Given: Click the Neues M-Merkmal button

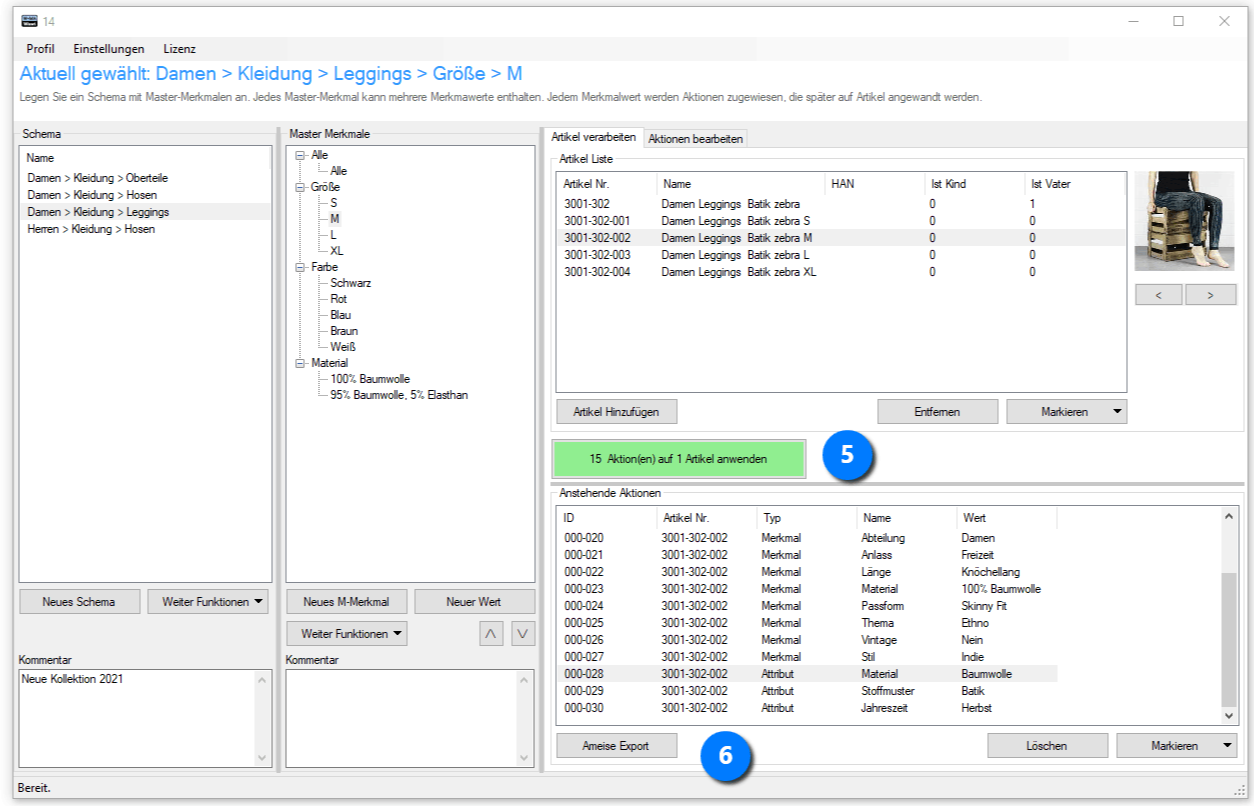Looking at the screenshot, I should pyautogui.click(x=346, y=602).
